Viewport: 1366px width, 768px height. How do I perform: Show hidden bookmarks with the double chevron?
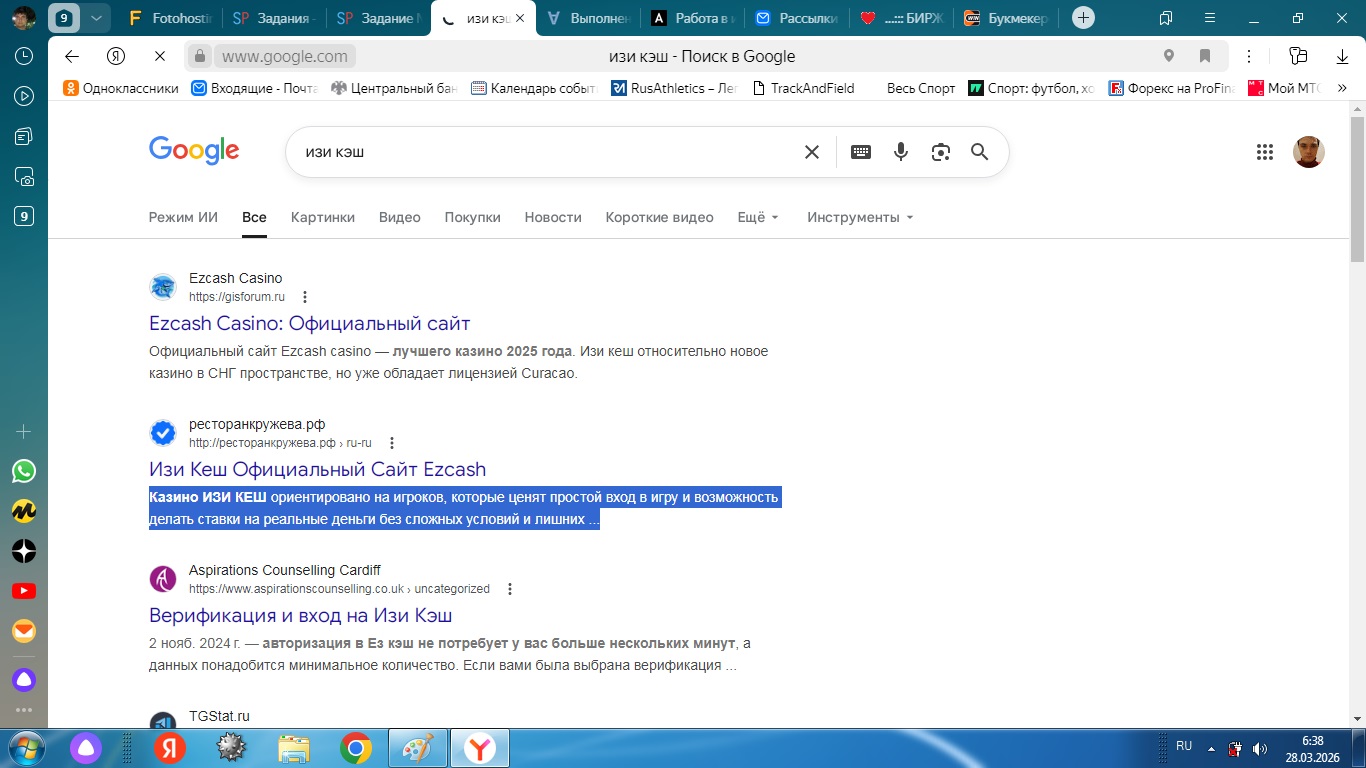pos(1342,88)
